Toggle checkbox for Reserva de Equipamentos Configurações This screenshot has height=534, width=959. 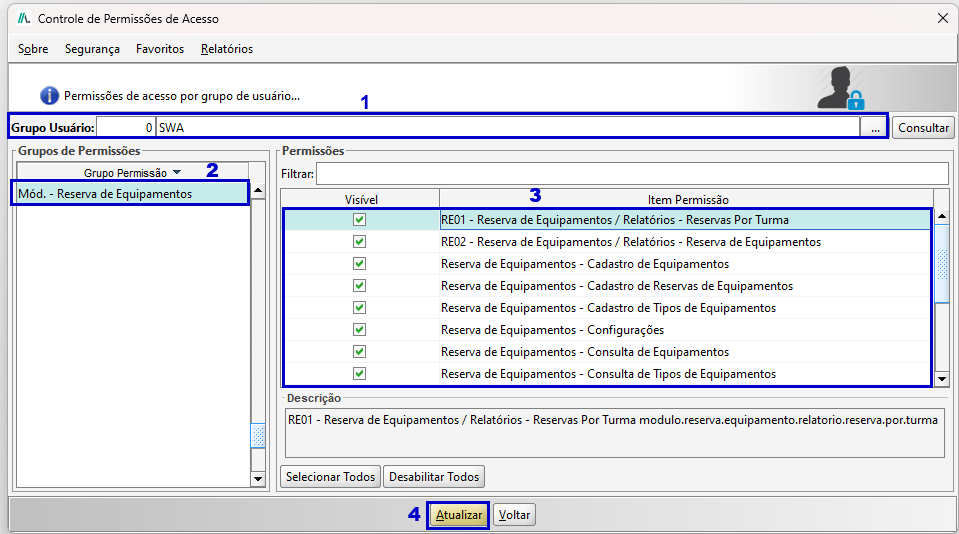[360, 330]
